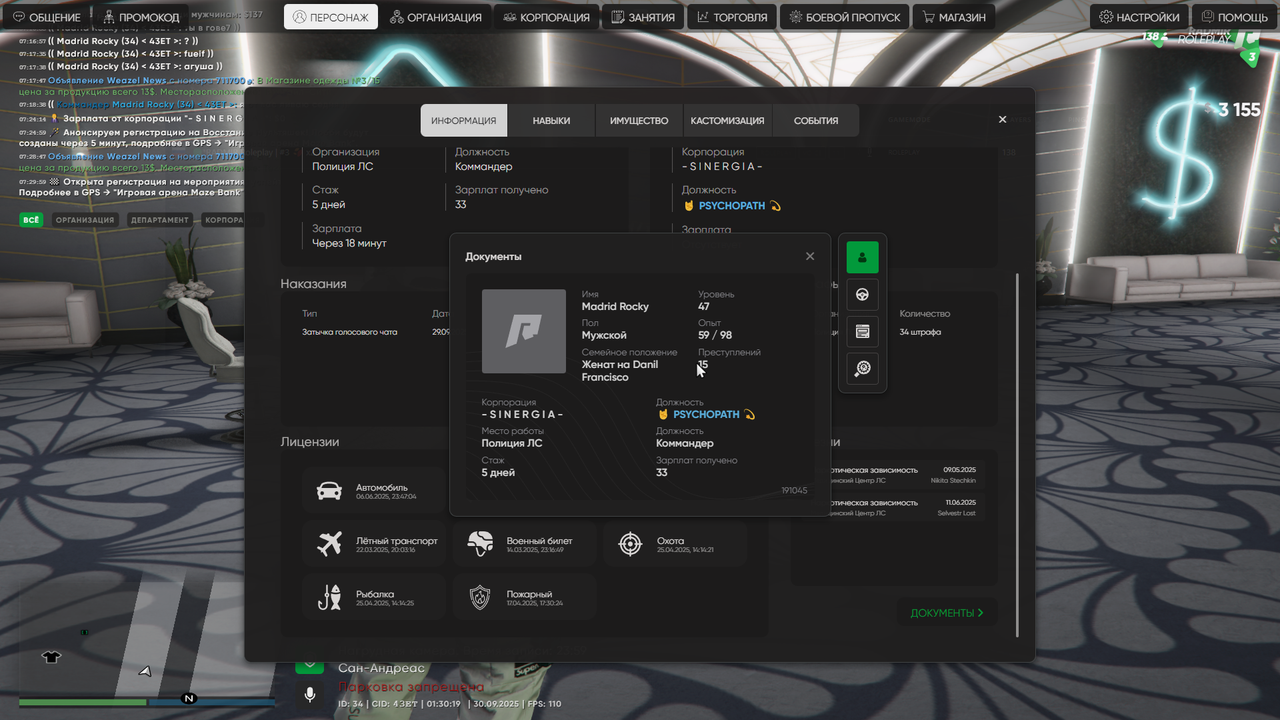The height and width of the screenshot is (720, 1280).
Task: Switch to the КАСТОМИЗАЦИЯ tab
Action: [x=727, y=120]
